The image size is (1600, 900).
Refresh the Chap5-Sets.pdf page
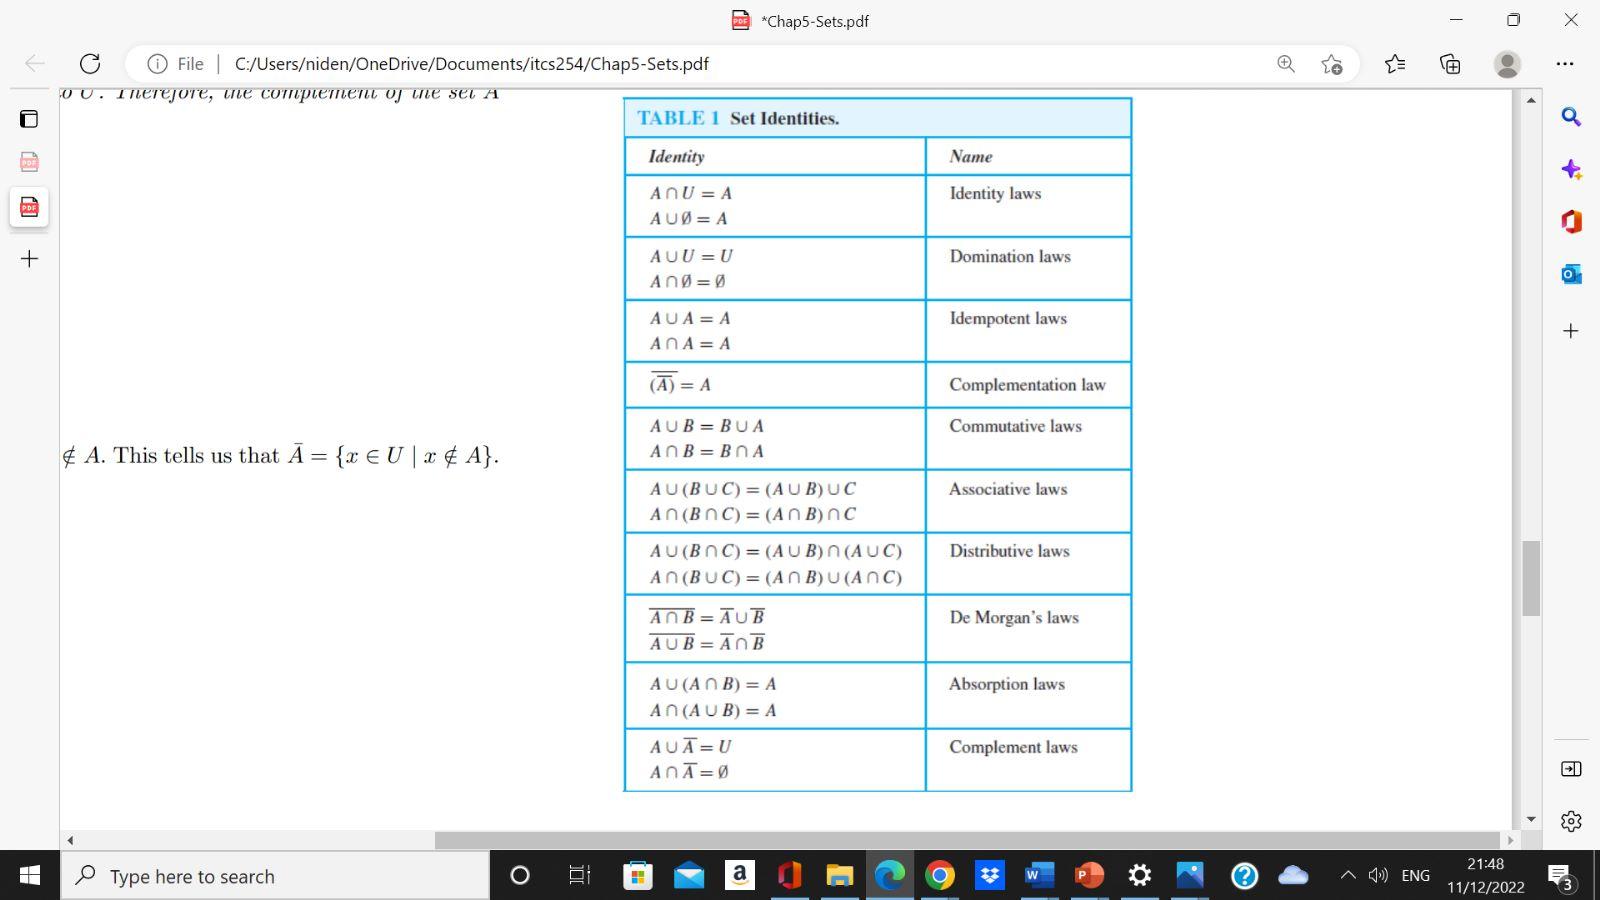(x=90, y=63)
